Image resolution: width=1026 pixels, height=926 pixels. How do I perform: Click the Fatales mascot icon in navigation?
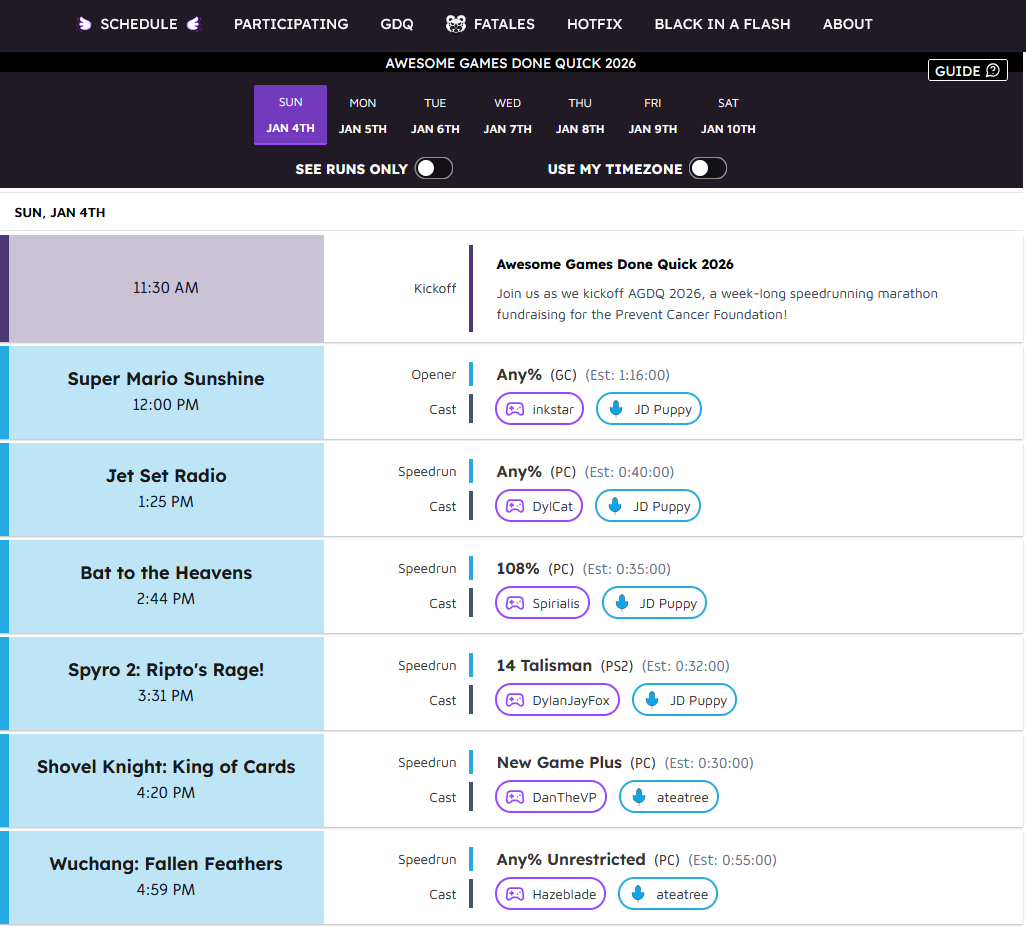[x=455, y=24]
